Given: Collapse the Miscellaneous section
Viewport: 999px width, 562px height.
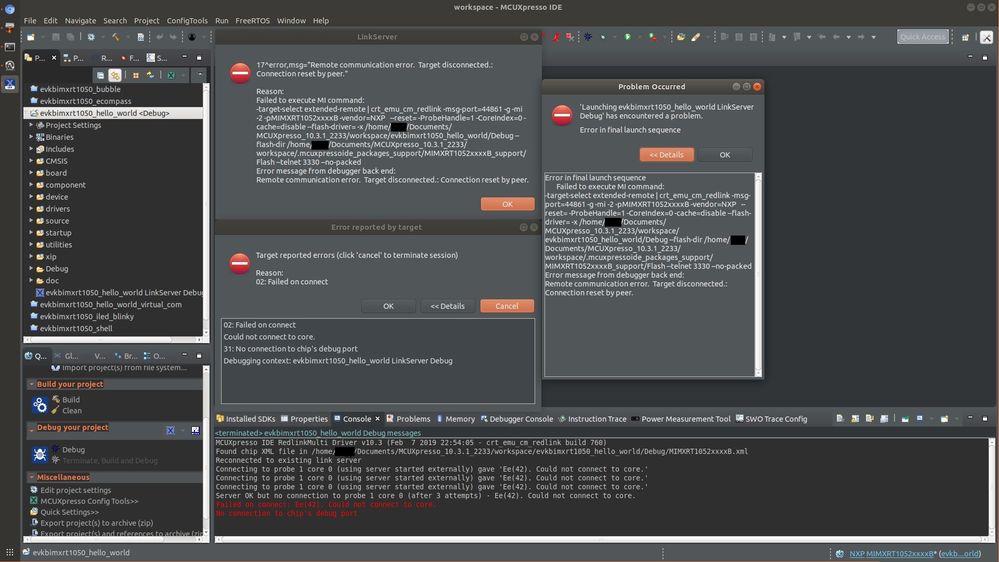Looking at the screenshot, I should 31,477.
